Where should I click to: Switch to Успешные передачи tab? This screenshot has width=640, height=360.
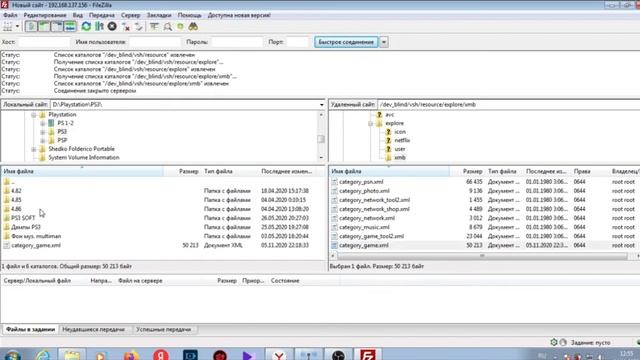163,329
